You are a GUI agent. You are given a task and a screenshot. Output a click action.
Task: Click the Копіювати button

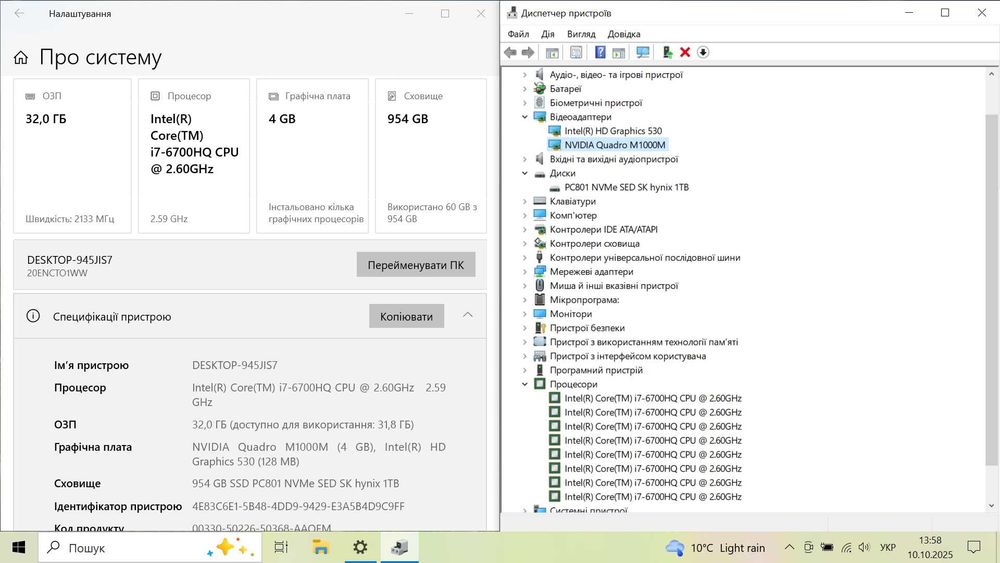point(406,316)
